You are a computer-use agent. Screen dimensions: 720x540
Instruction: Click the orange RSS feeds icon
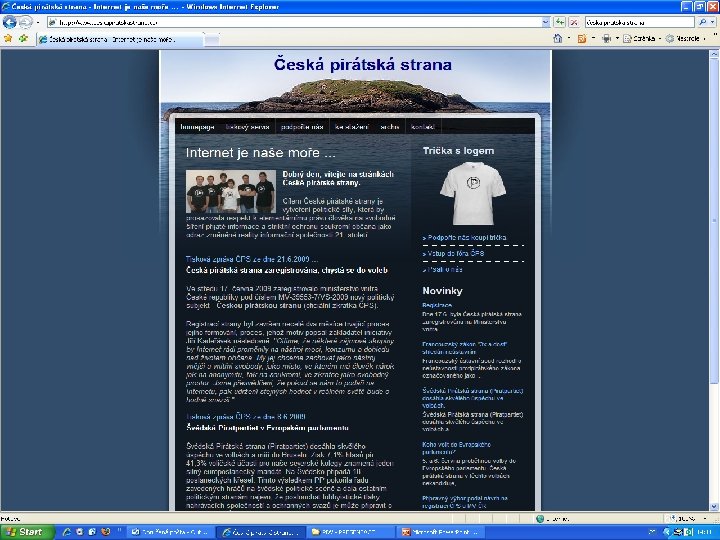point(582,39)
